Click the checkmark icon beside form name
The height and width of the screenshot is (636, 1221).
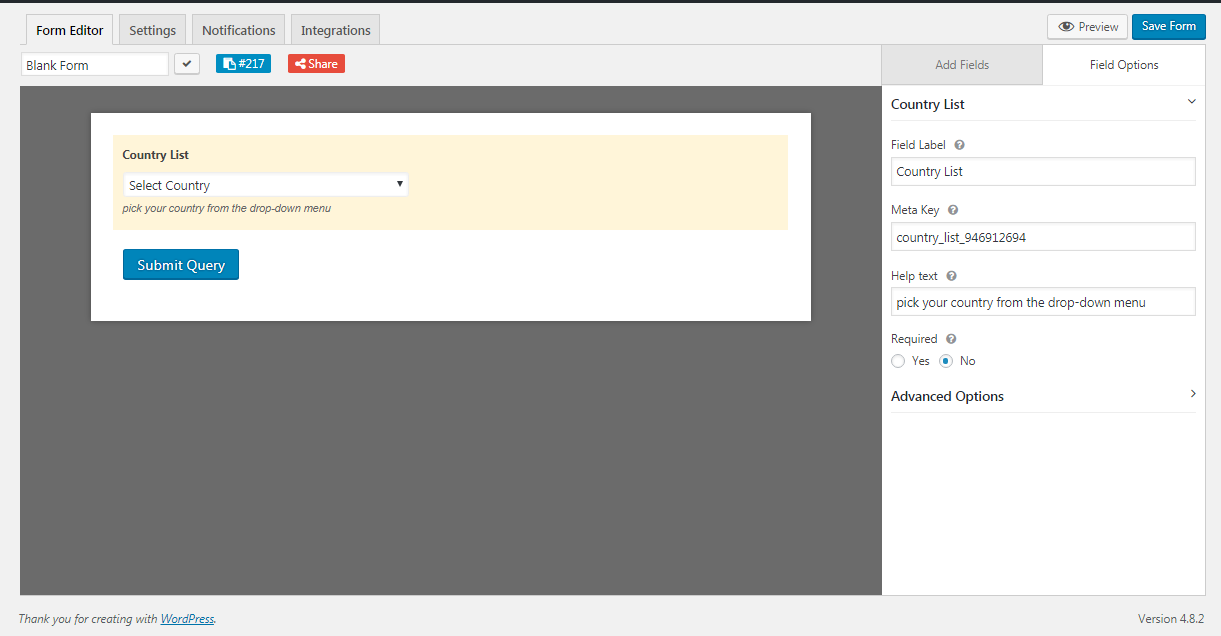187,63
